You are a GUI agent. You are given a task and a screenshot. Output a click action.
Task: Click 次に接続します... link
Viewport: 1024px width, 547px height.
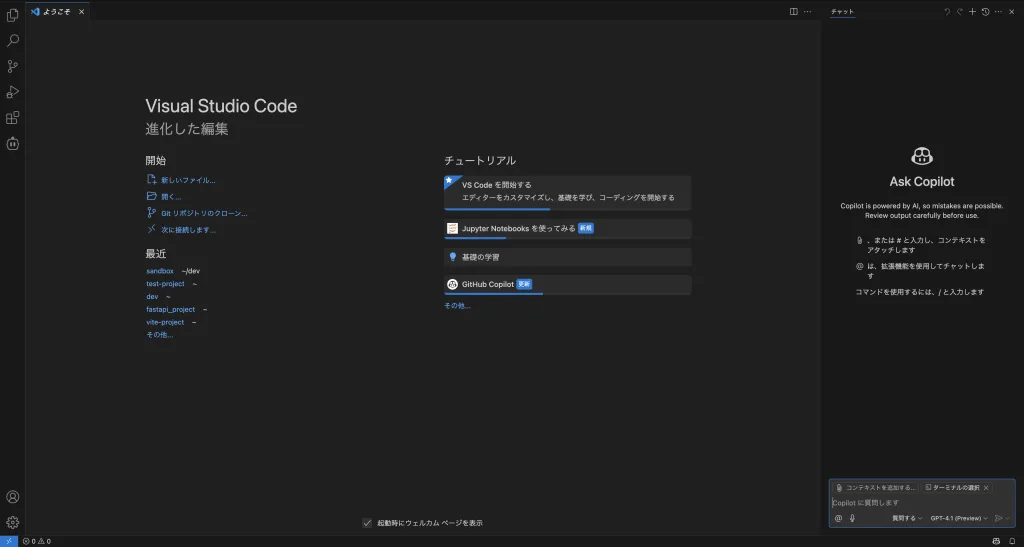point(189,230)
